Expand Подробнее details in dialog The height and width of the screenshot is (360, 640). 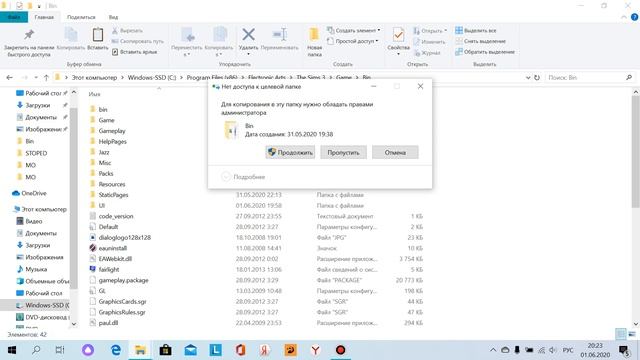point(243,177)
